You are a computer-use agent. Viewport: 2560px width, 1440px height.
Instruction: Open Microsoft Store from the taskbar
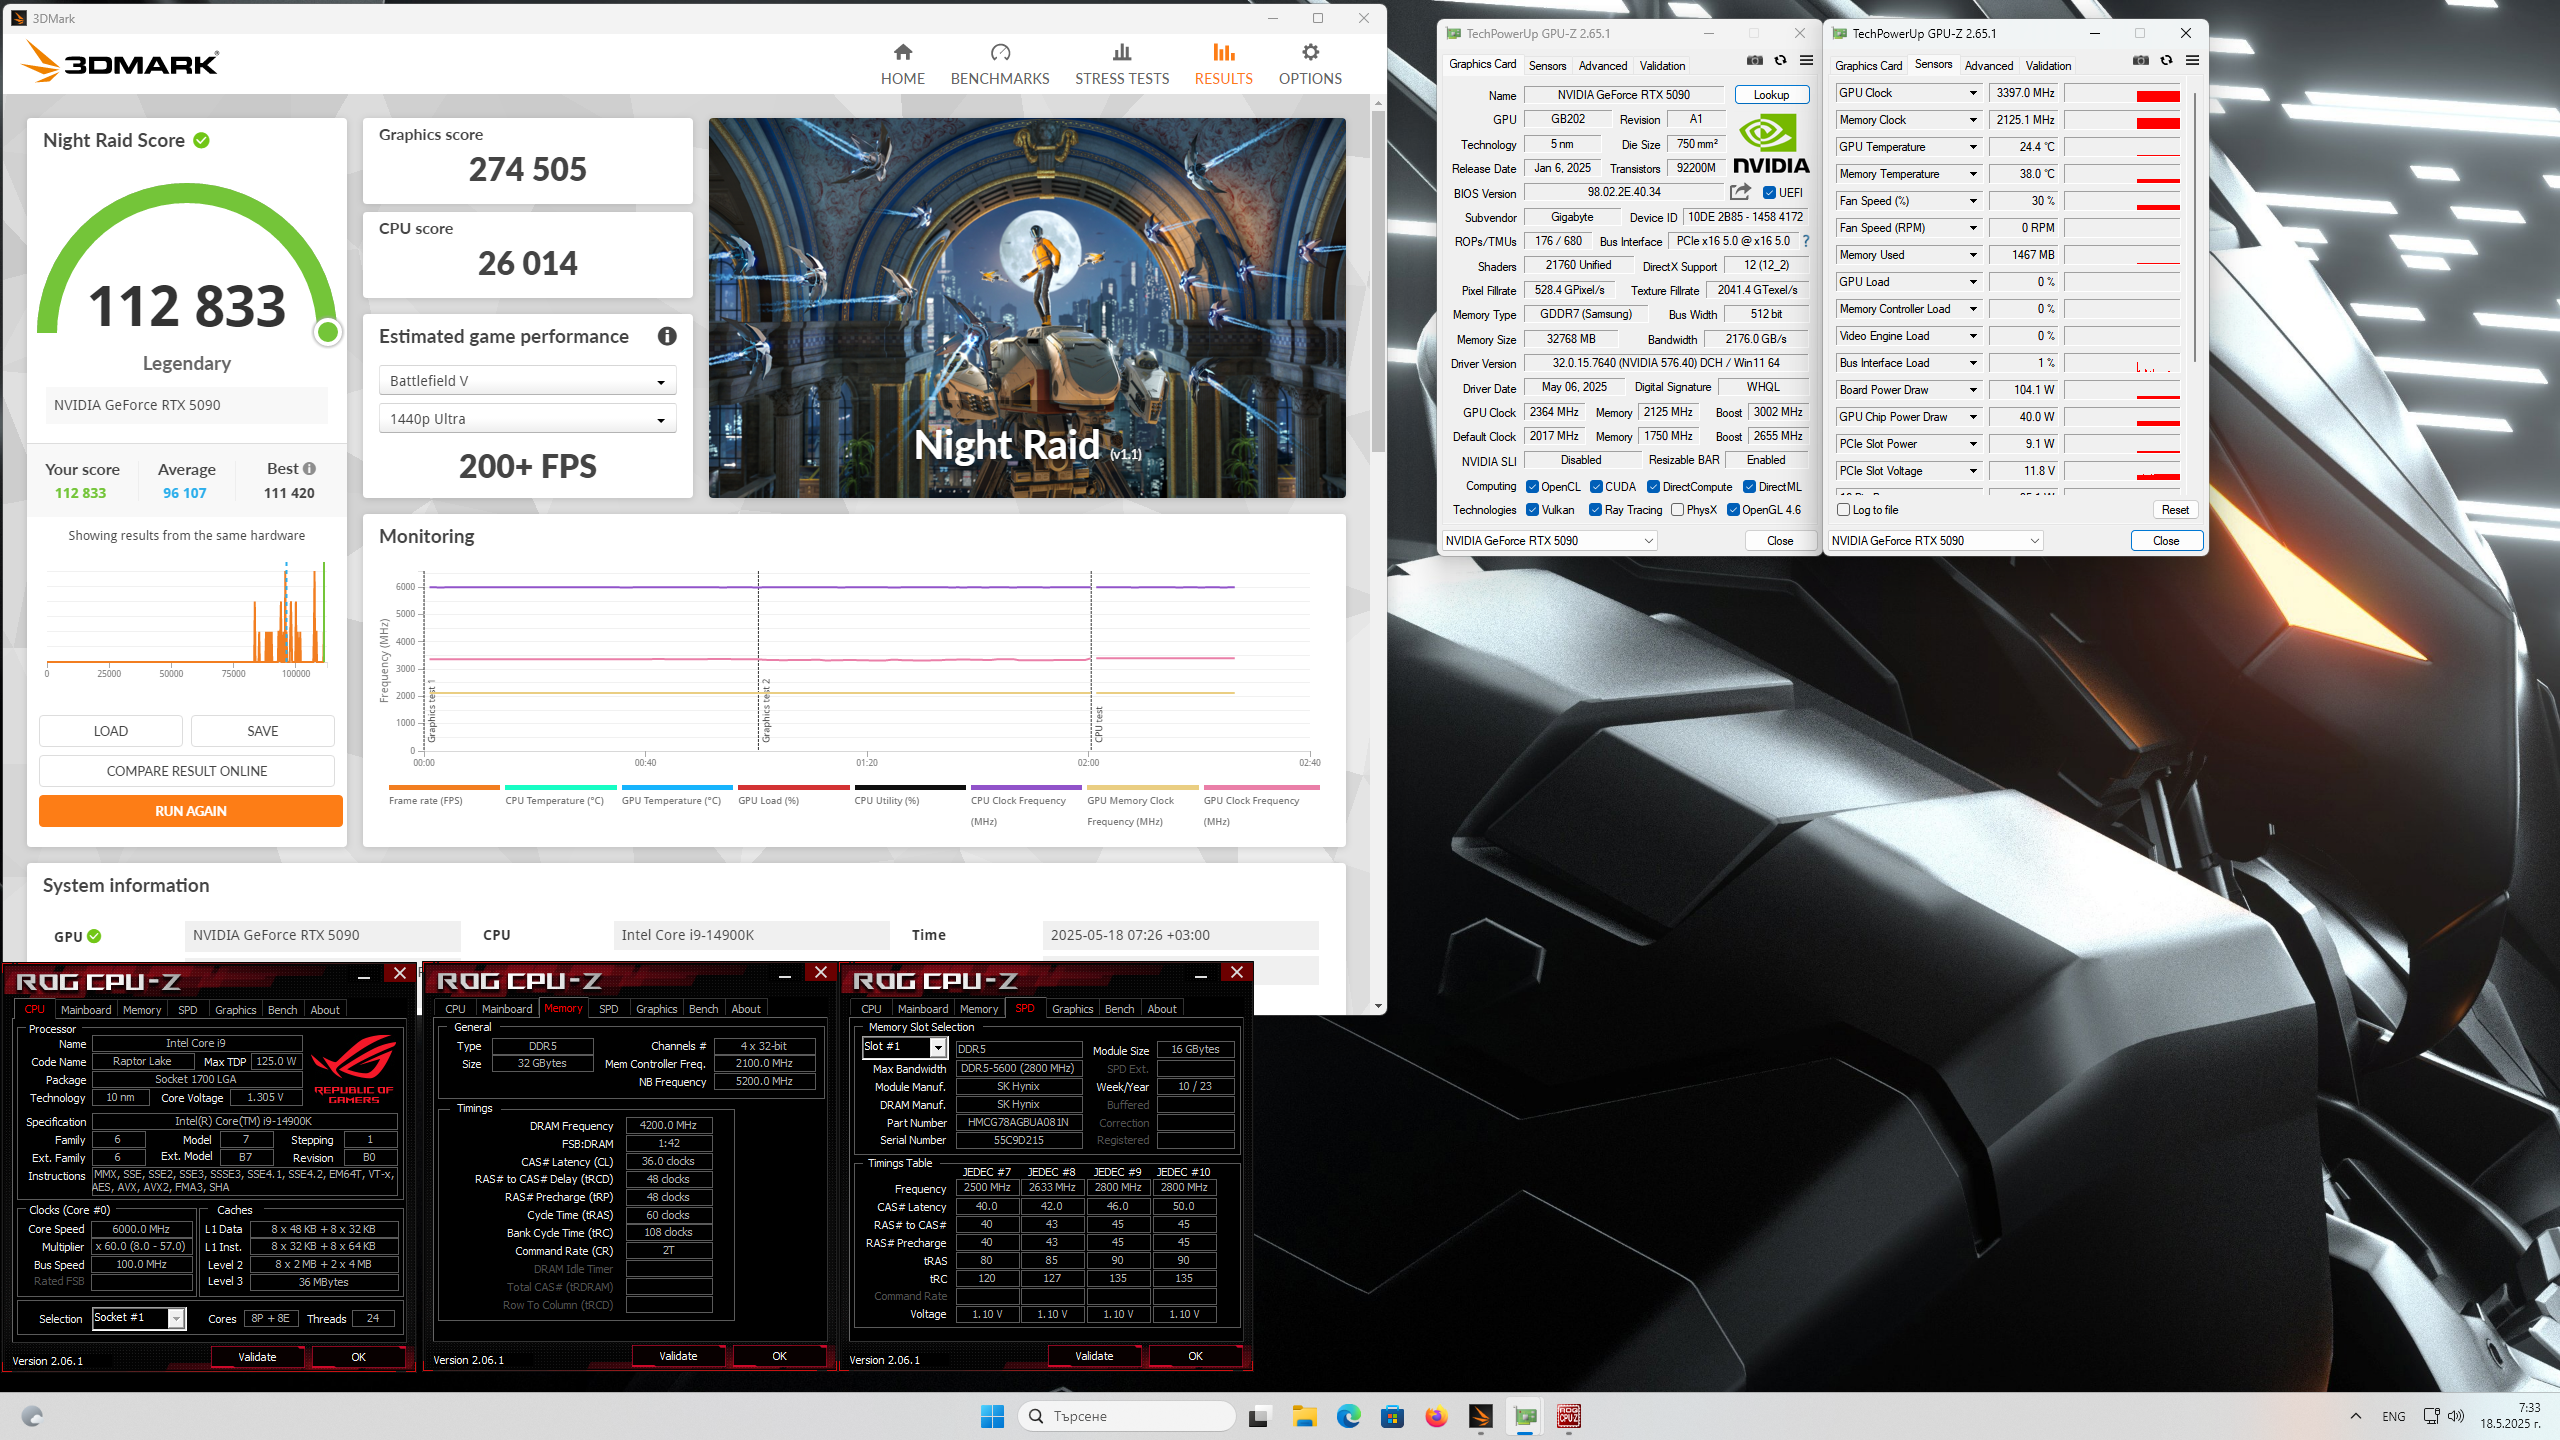pos(1392,1416)
